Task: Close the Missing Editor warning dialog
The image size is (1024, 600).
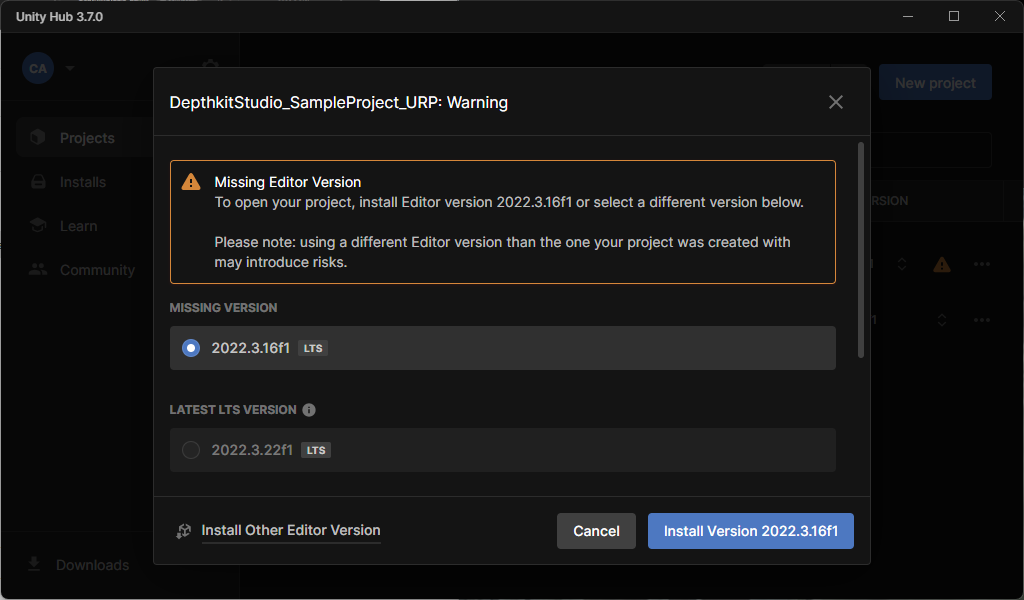Action: tap(836, 102)
